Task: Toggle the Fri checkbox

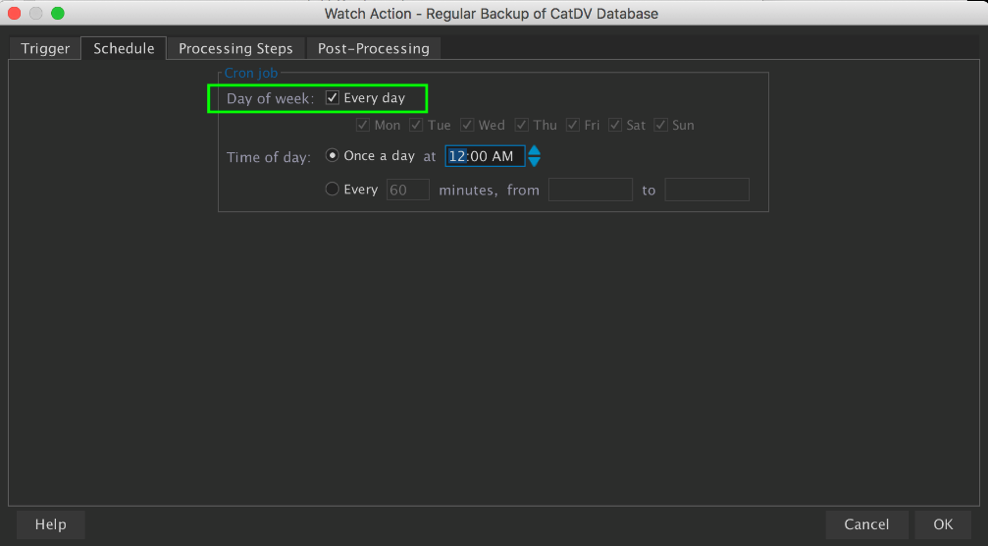Action: coord(573,125)
